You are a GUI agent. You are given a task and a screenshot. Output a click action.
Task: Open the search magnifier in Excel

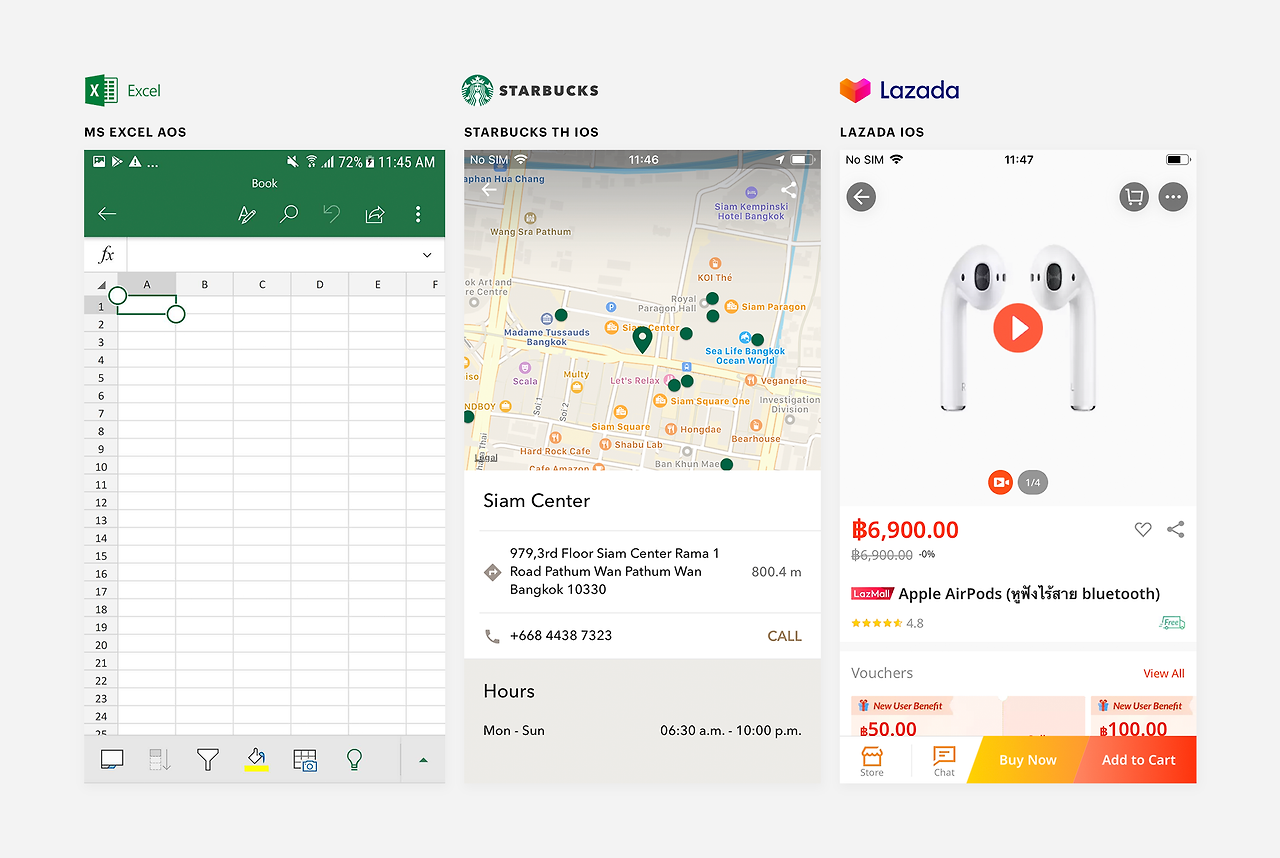(289, 214)
